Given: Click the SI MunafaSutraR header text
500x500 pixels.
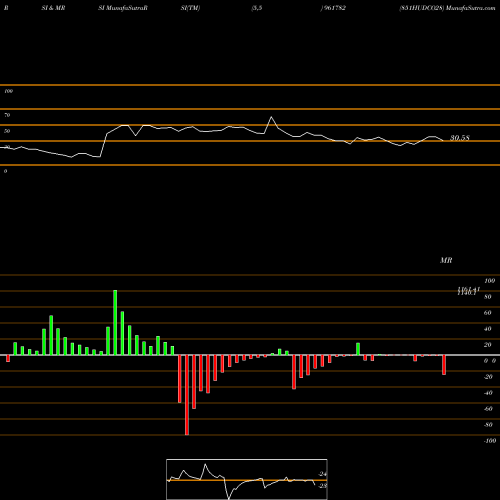Looking at the screenshot, I should tap(123, 8).
